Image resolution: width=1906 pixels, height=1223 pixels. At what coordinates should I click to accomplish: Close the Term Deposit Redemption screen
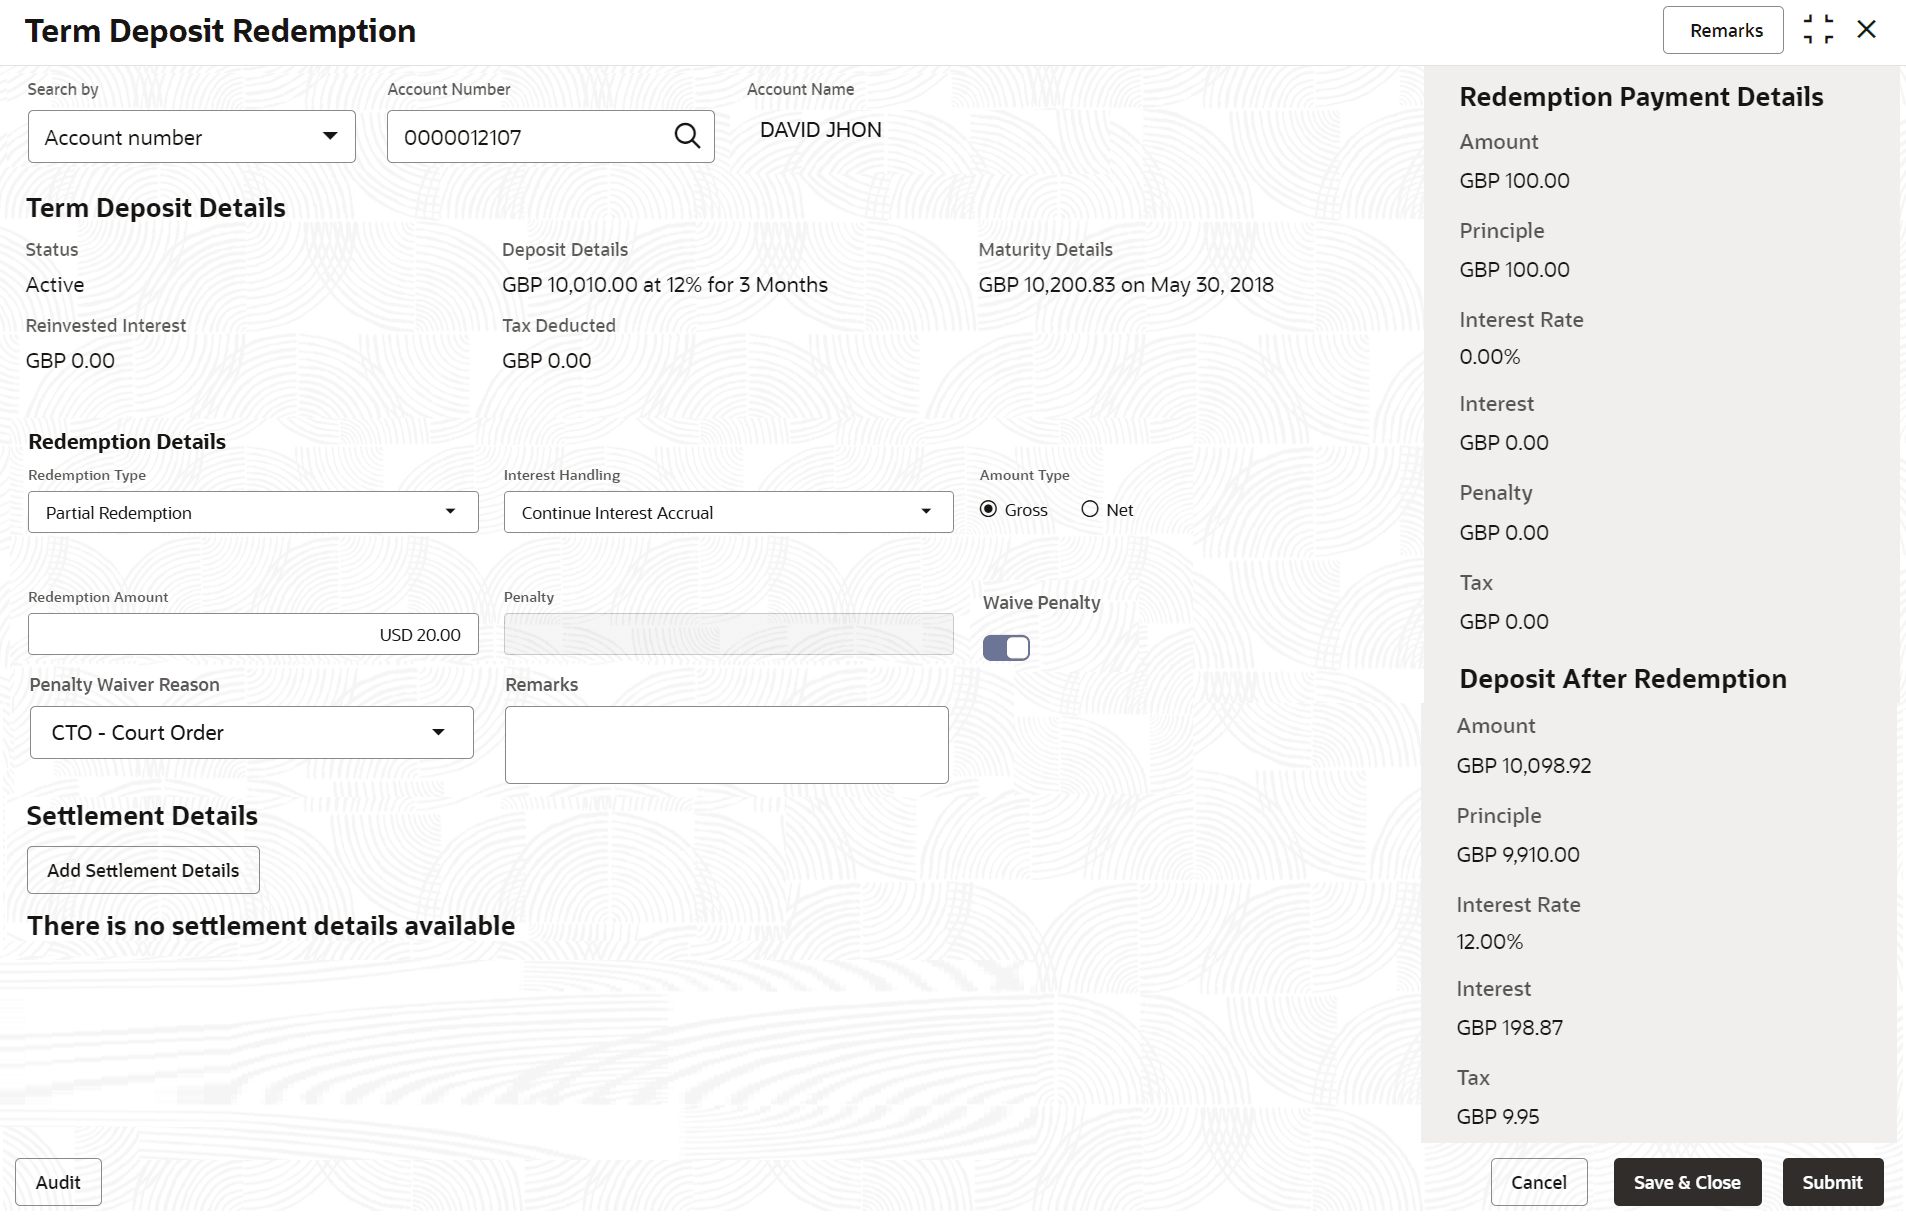point(1866,30)
